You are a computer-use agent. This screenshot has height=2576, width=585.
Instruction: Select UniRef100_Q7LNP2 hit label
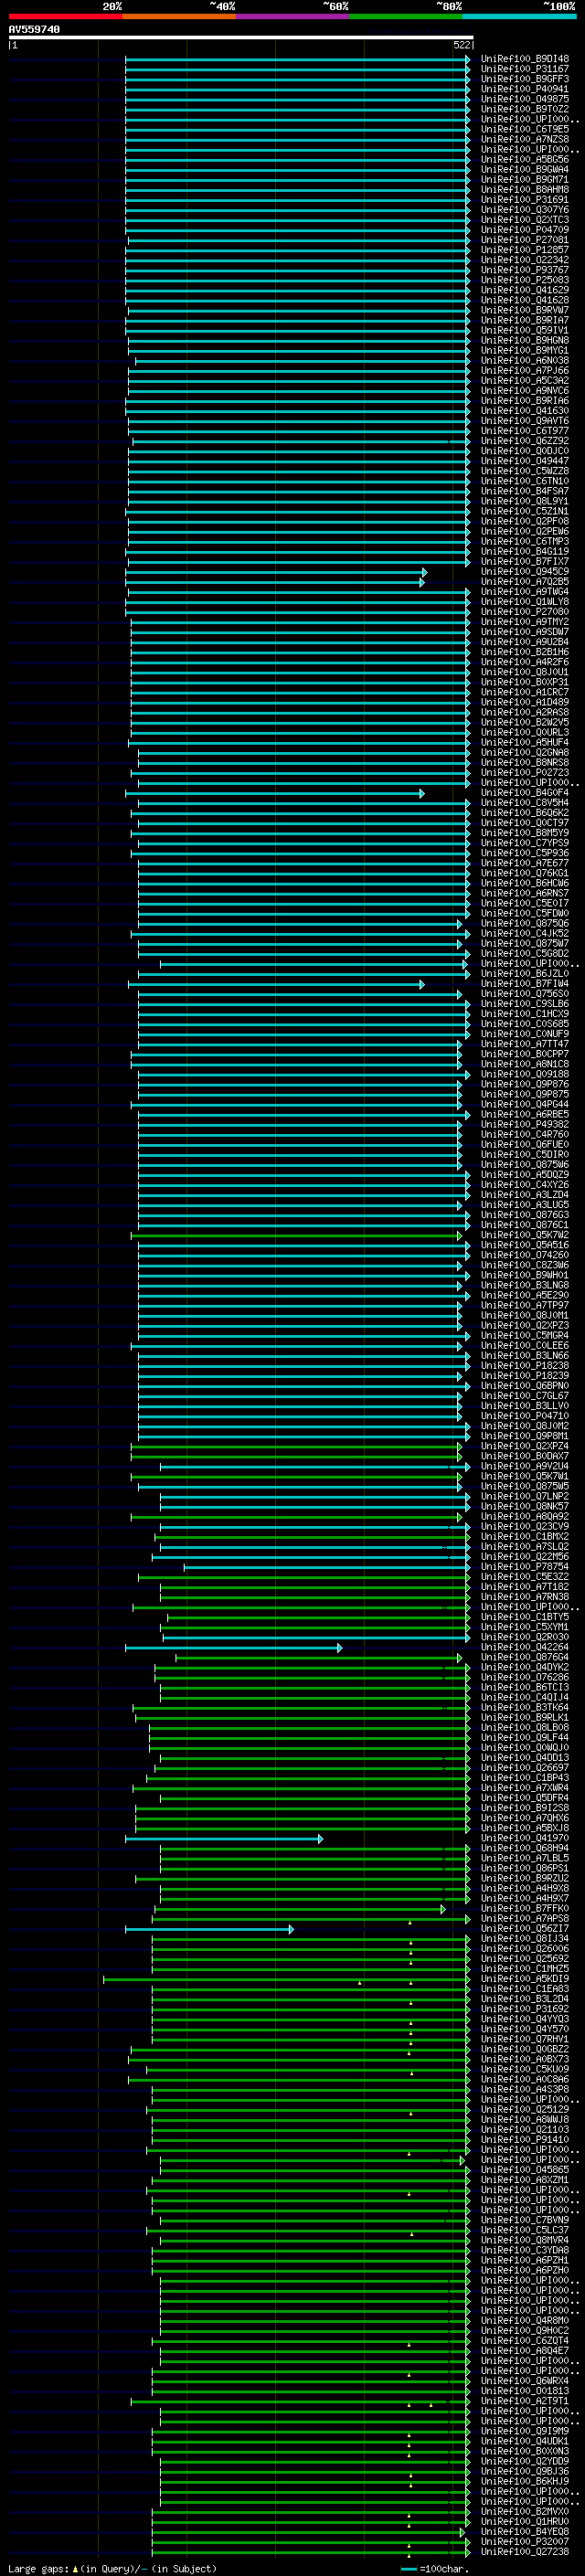coord(524,1497)
